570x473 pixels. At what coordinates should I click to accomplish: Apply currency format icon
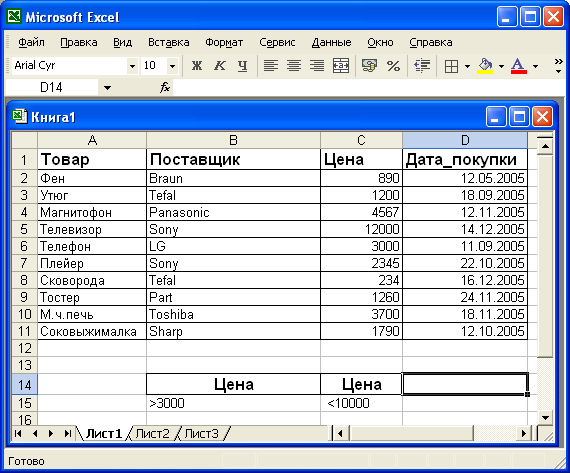(x=369, y=66)
